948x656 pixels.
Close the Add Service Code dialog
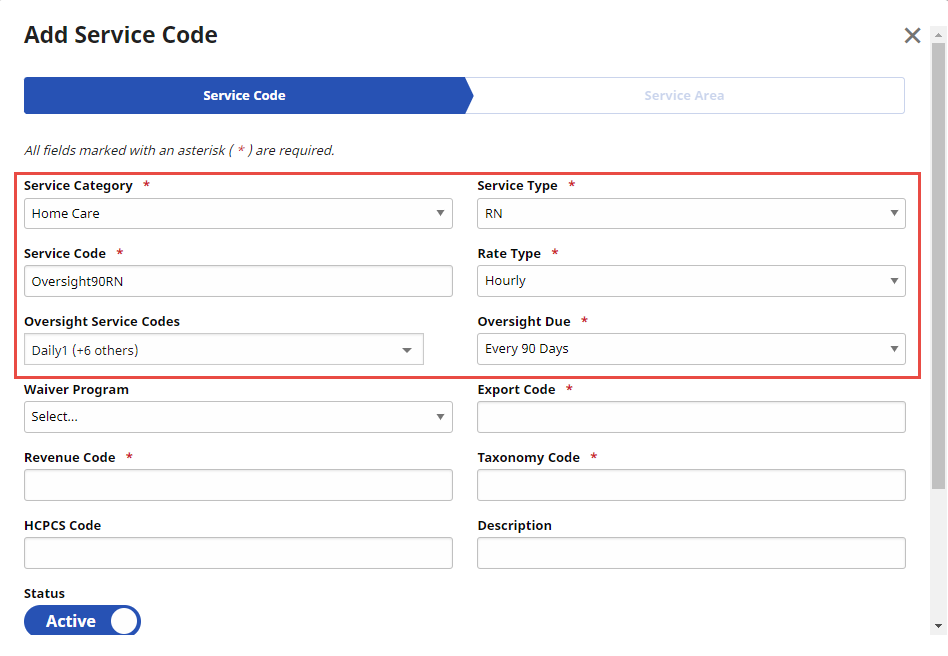(912, 36)
